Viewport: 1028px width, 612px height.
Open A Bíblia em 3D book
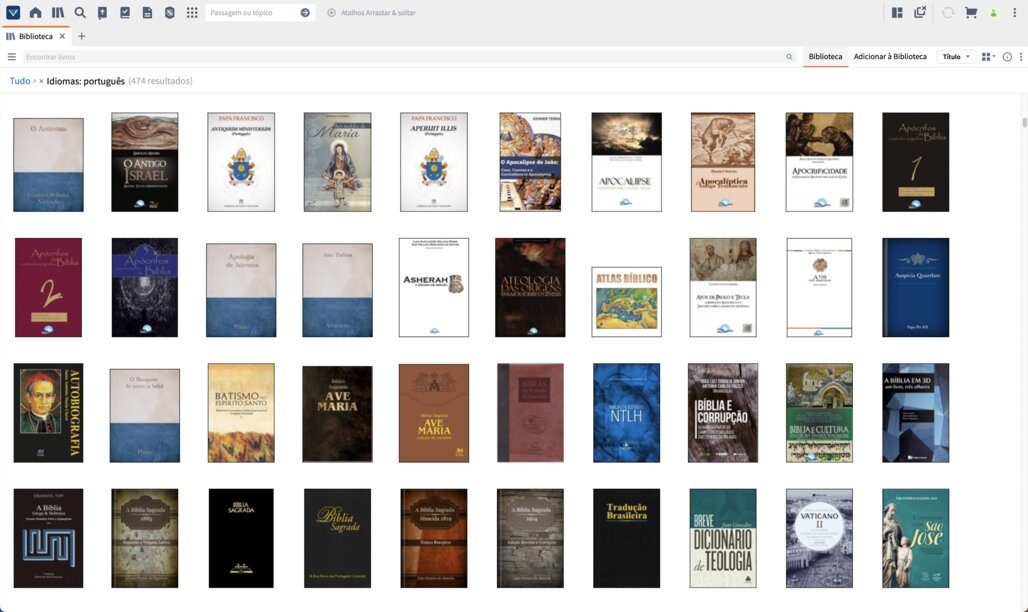(x=915, y=413)
